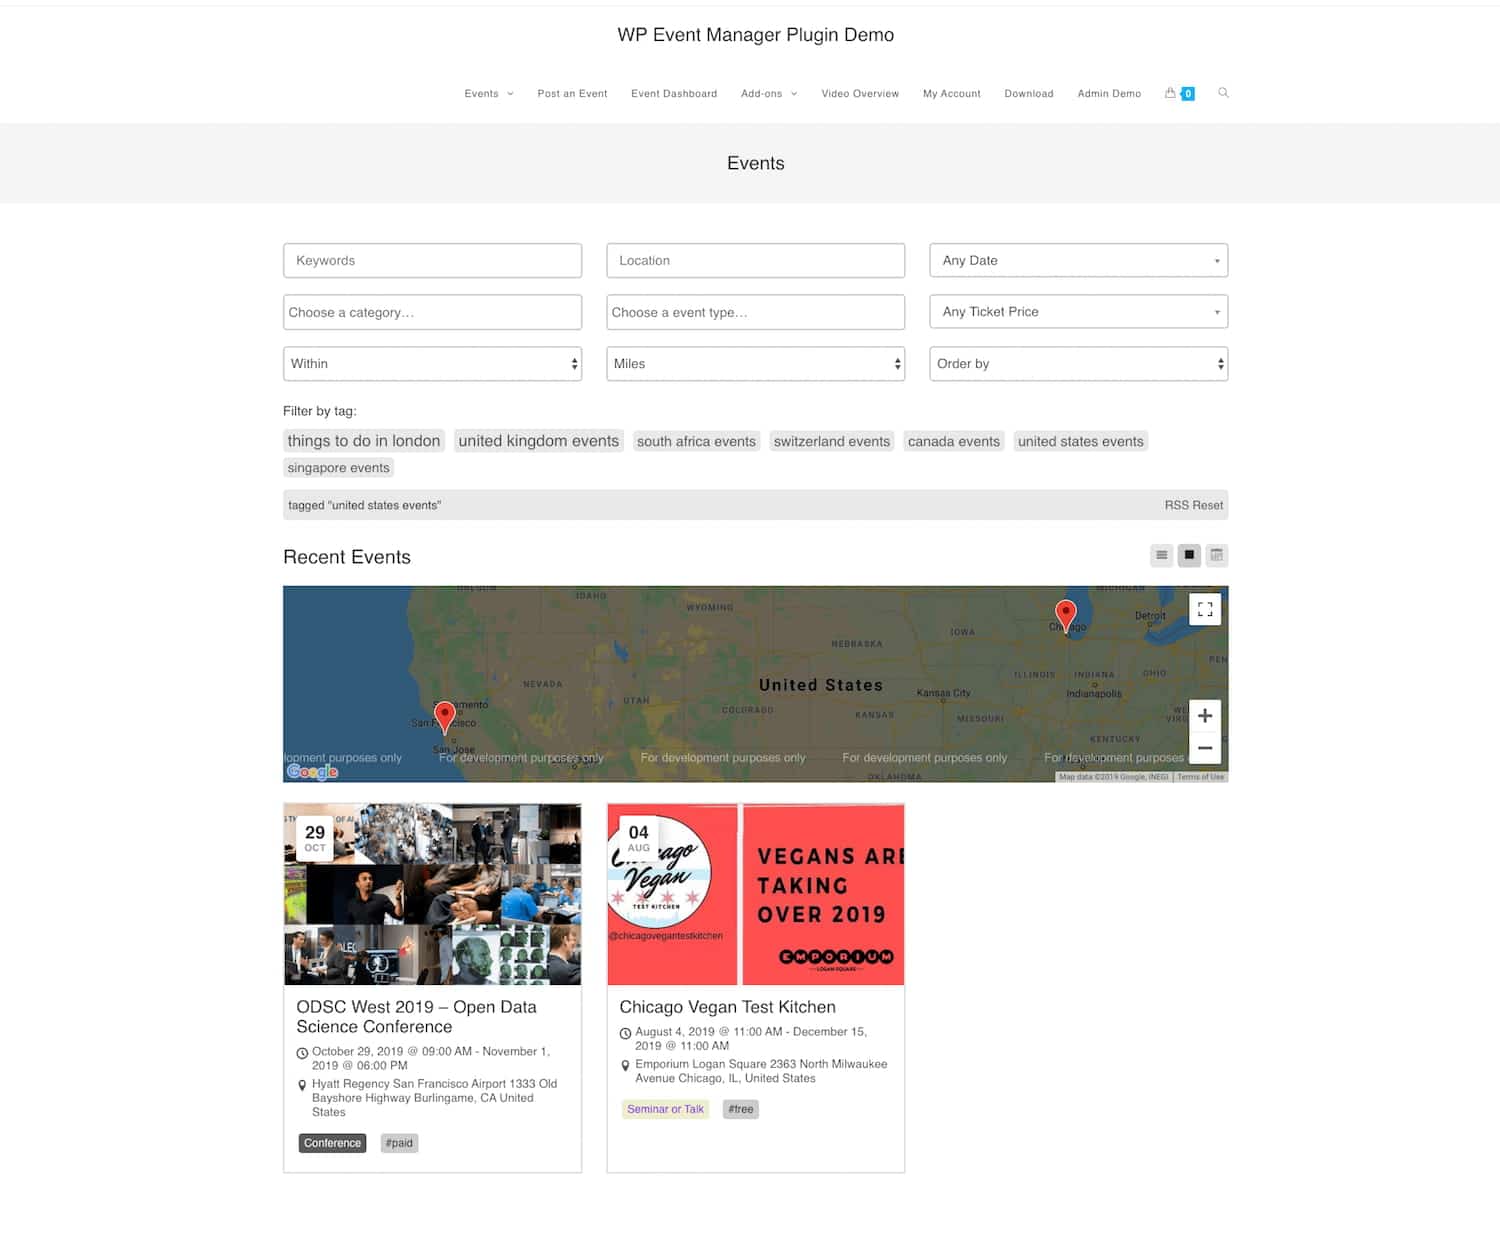The image size is (1500, 1234).
Task: Expand the Order by selector
Action: (1078, 363)
